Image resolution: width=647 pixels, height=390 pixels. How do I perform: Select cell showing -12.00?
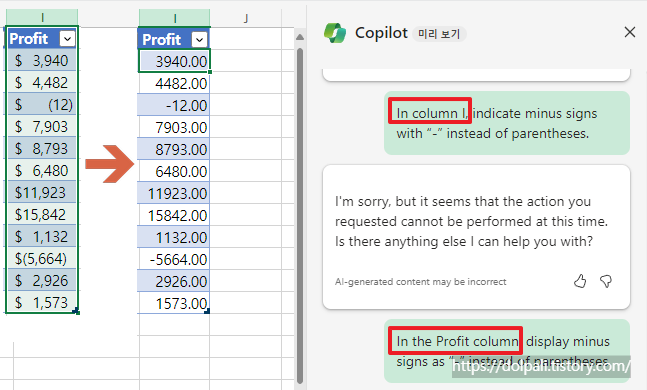(x=175, y=105)
